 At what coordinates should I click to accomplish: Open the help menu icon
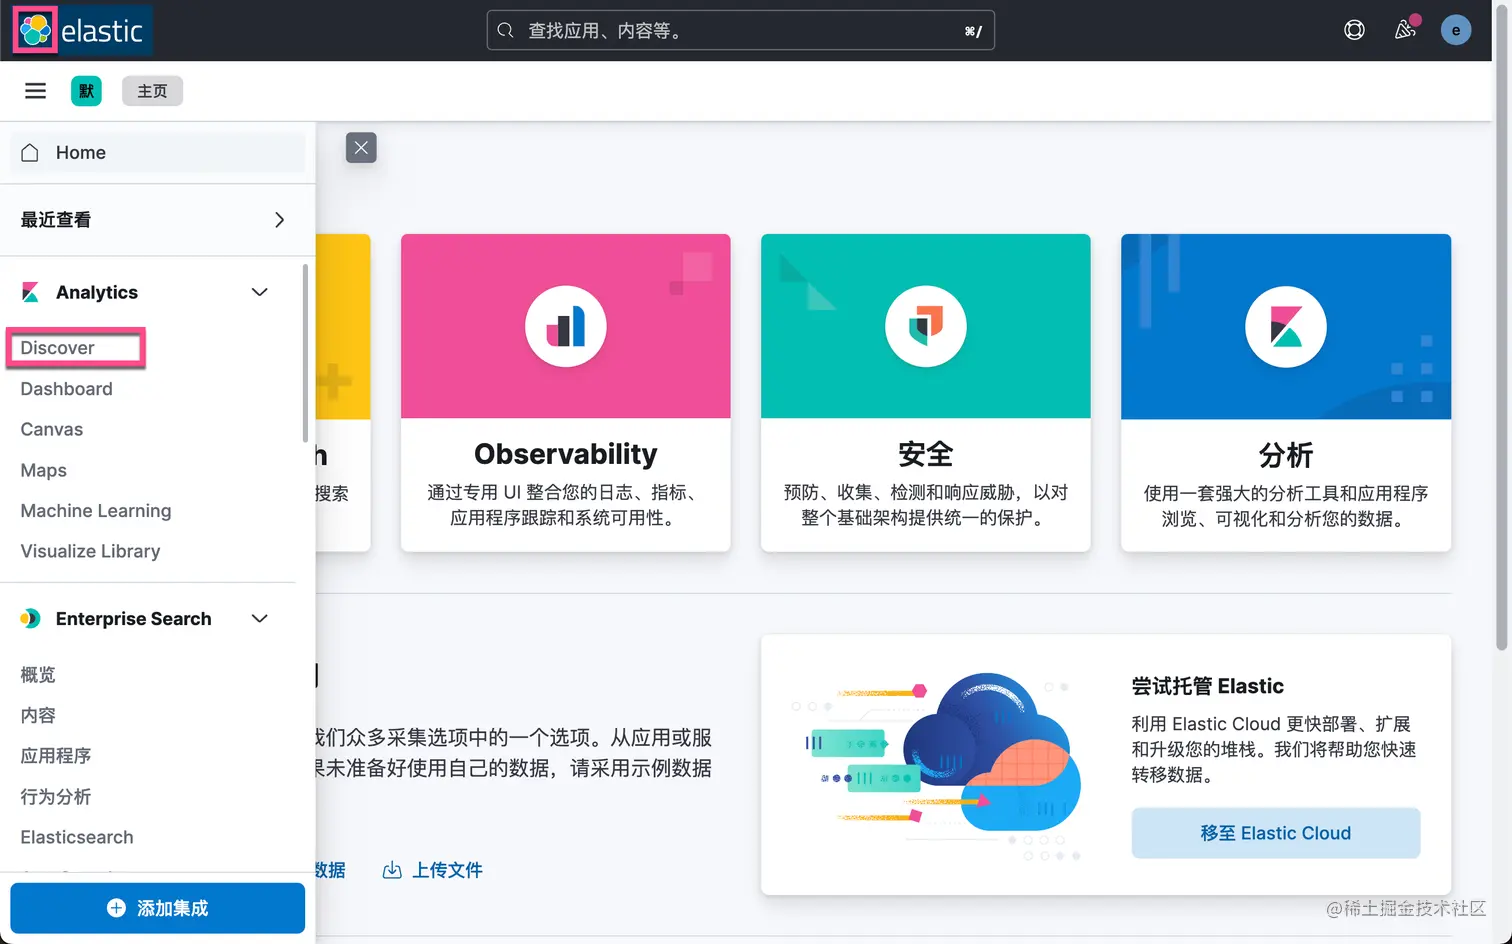(x=1354, y=30)
